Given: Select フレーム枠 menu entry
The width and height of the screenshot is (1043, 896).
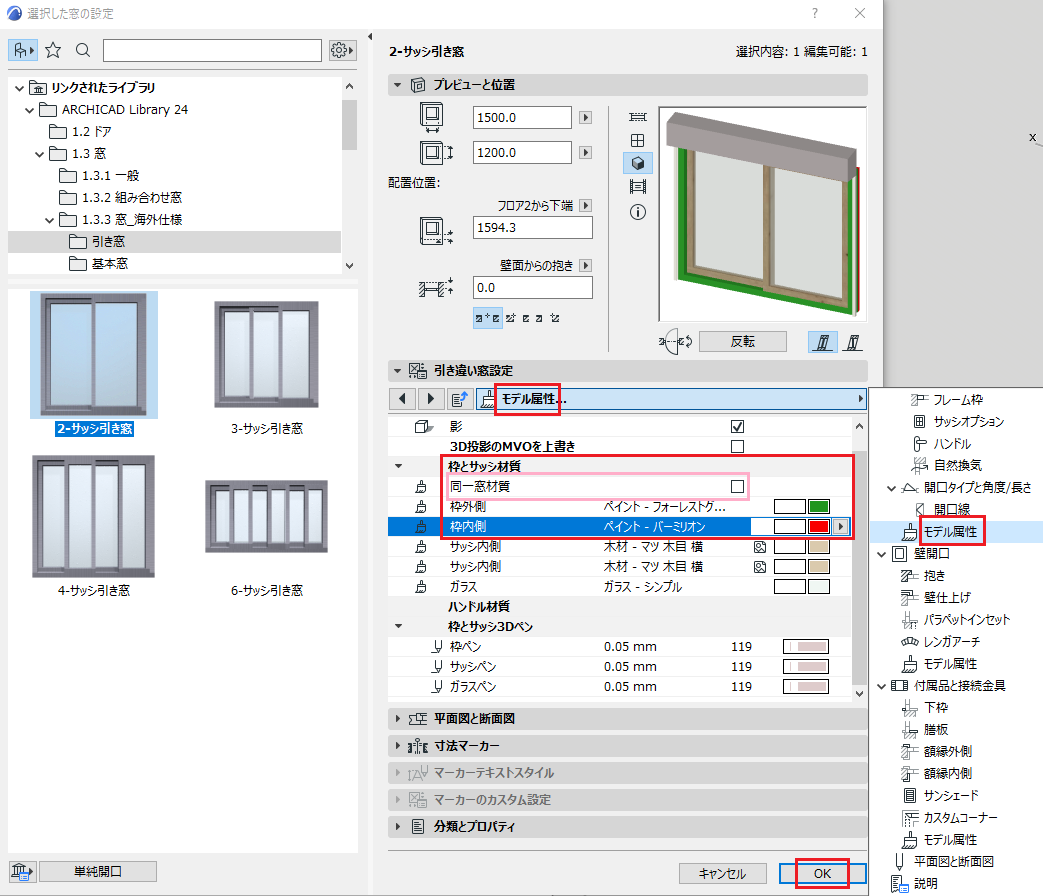Looking at the screenshot, I should point(957,400).
